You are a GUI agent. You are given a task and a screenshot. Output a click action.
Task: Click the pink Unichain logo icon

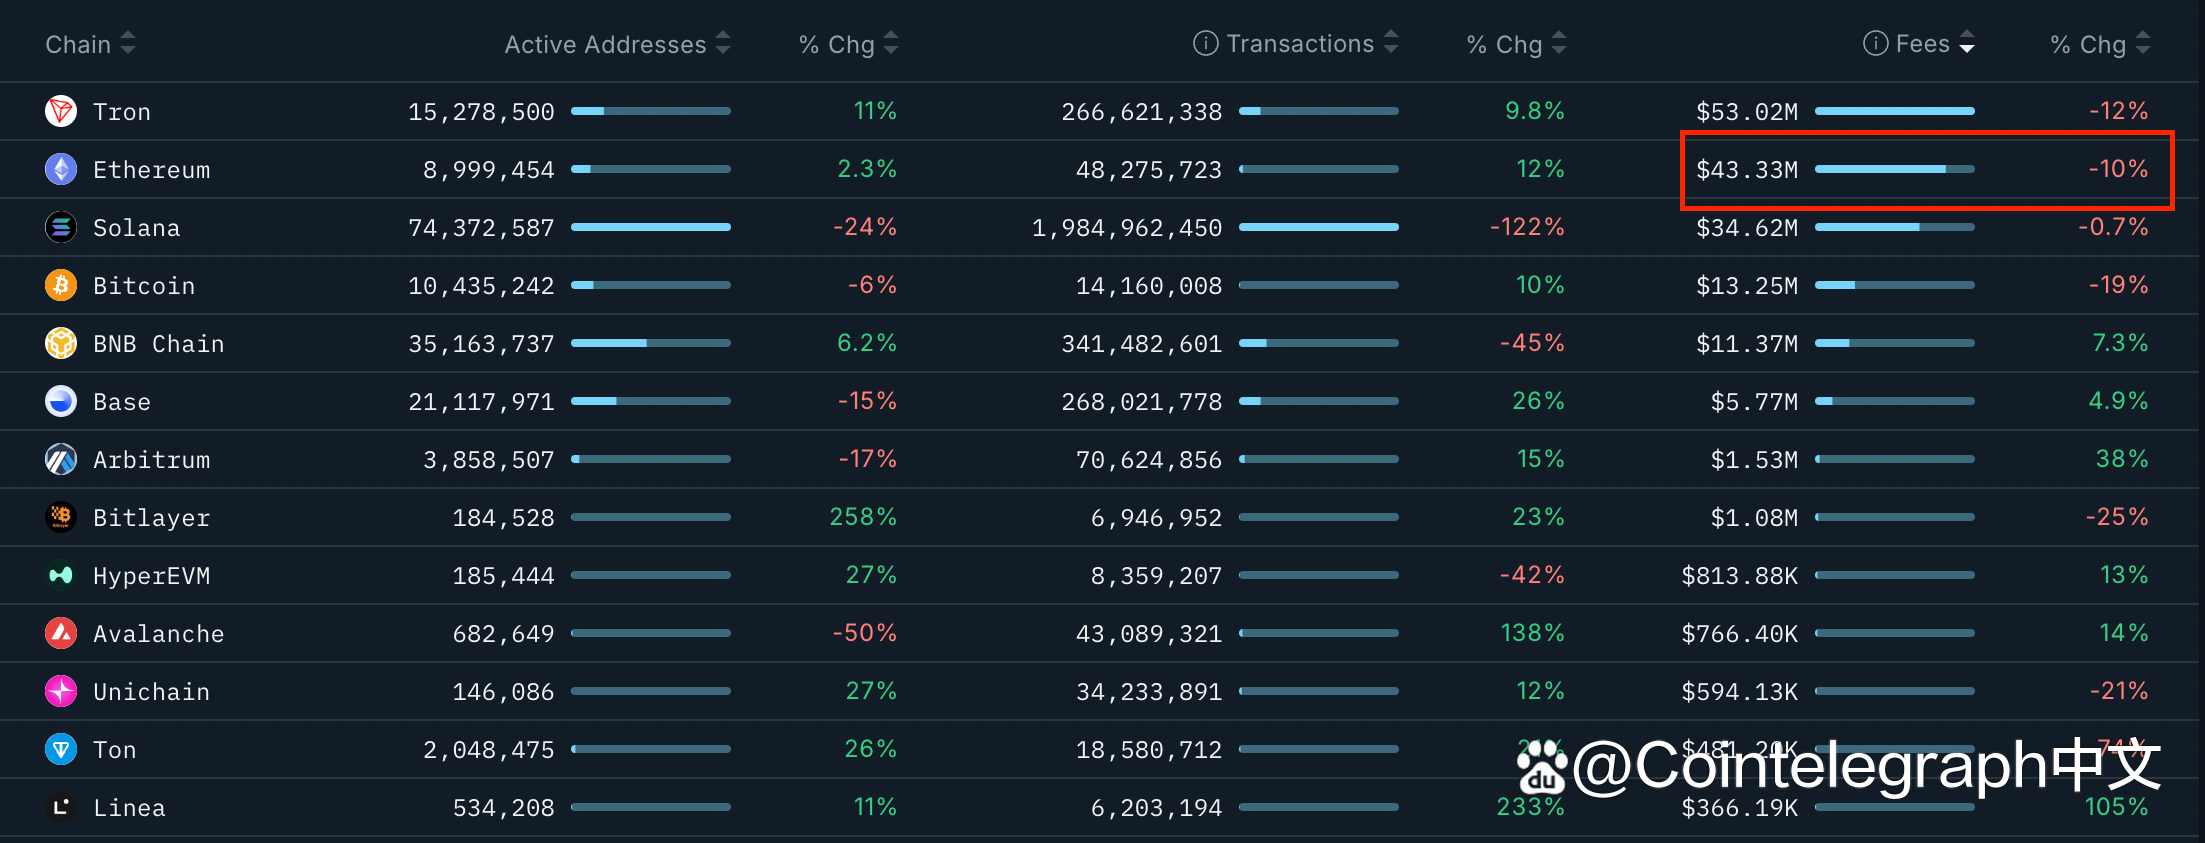pyautogui.click(x=61, y=691)
